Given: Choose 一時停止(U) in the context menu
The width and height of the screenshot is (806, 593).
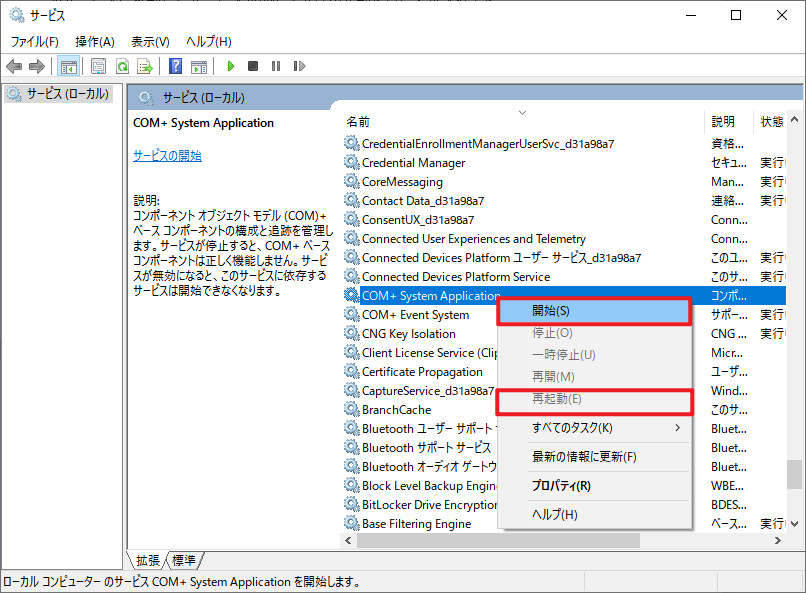Looking at the screenshot, I should 594,355.
